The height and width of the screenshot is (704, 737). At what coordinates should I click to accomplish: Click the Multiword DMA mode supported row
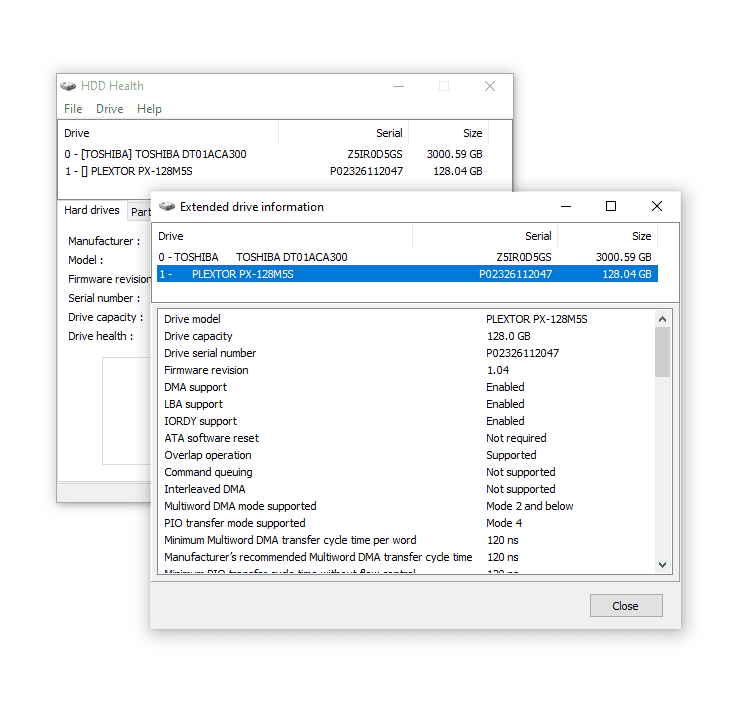coord(407,506)
